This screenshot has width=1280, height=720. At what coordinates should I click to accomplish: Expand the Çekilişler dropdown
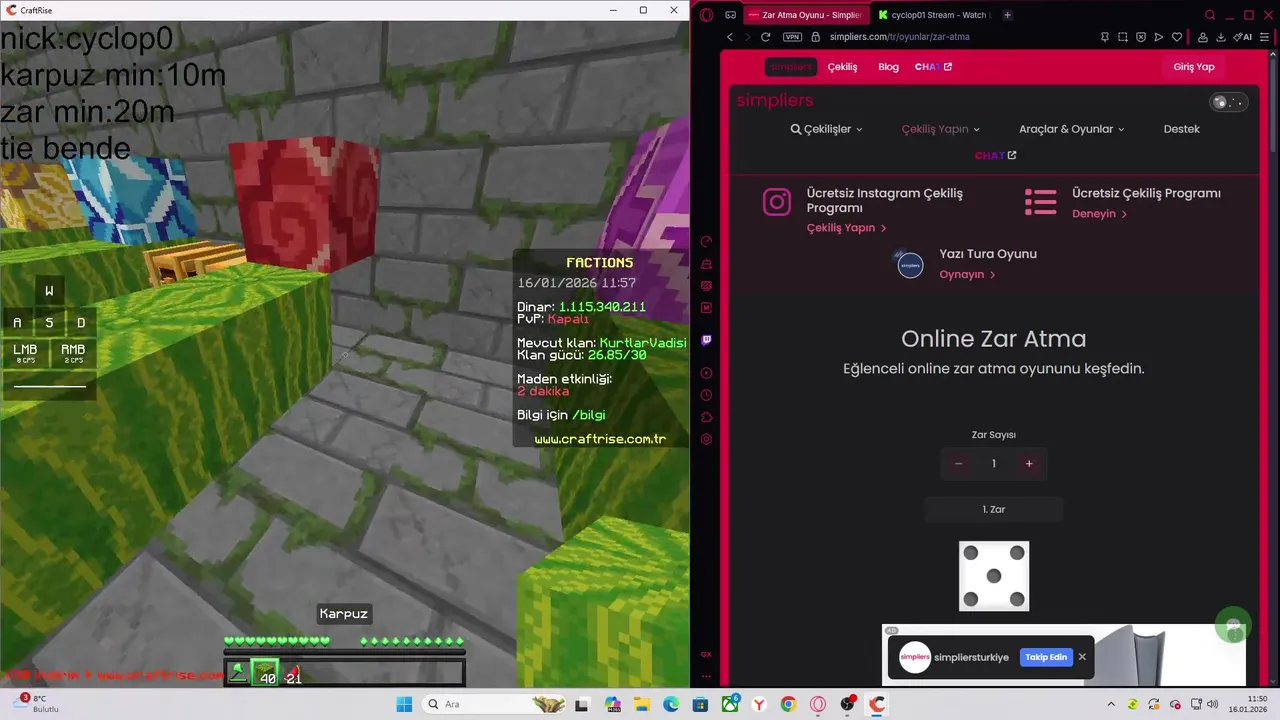pos(826,129)
